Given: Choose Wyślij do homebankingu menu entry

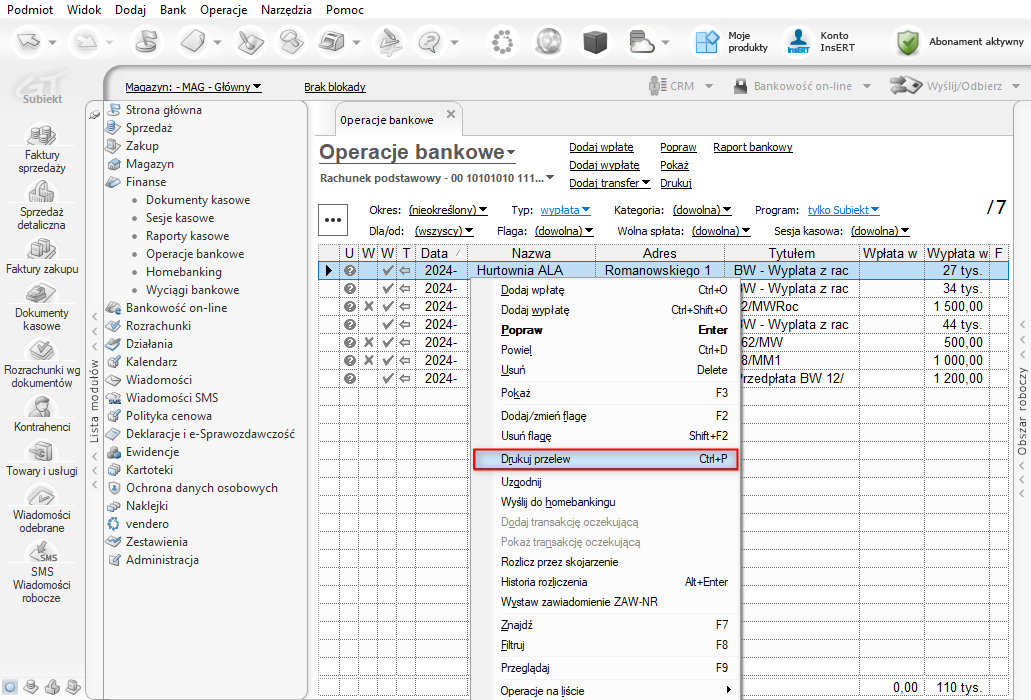Looking at the screenshot, I should click(558, 501).
